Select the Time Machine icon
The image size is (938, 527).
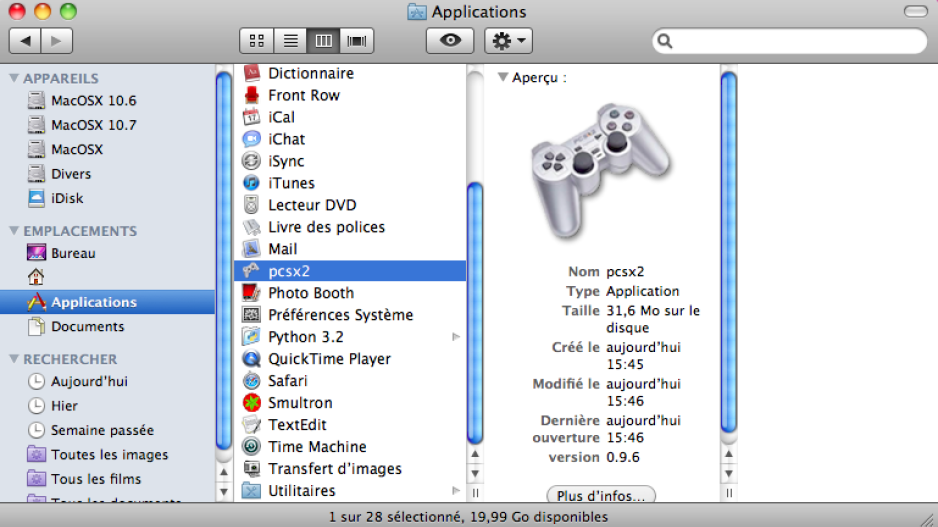(252, 447)
